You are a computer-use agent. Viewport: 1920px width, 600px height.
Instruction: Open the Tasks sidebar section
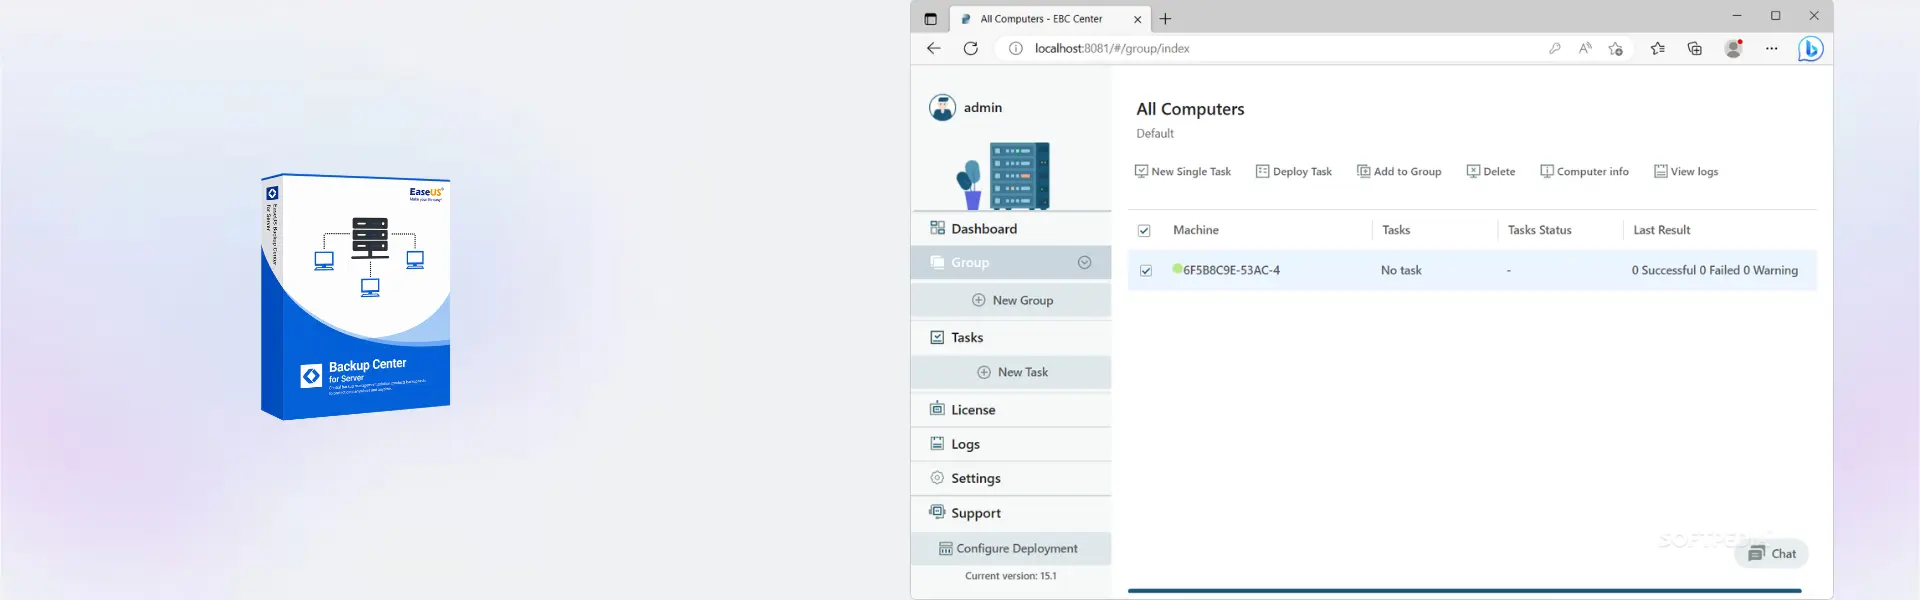(1011, 337)
